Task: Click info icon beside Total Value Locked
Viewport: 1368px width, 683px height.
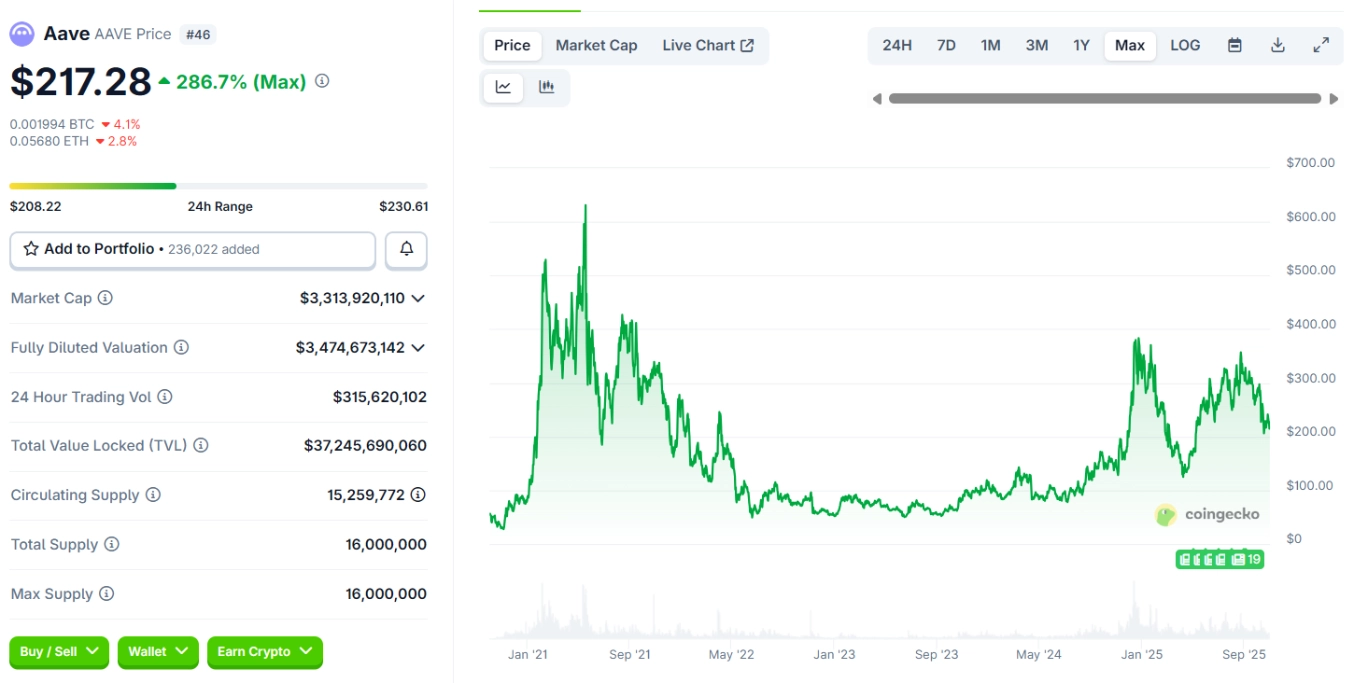Action: point(201,446)
